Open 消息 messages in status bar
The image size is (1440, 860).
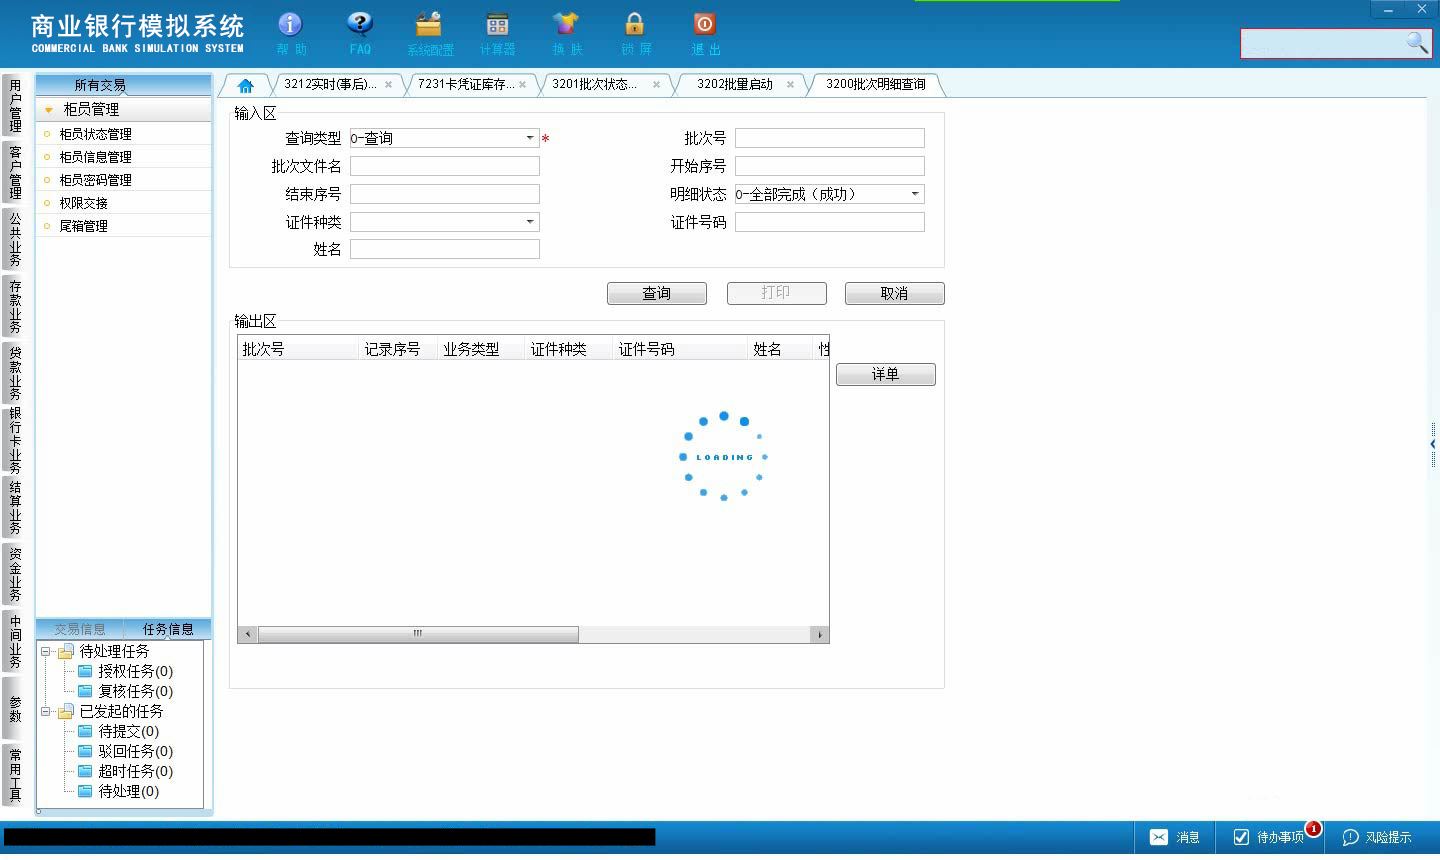(1175, 837)
